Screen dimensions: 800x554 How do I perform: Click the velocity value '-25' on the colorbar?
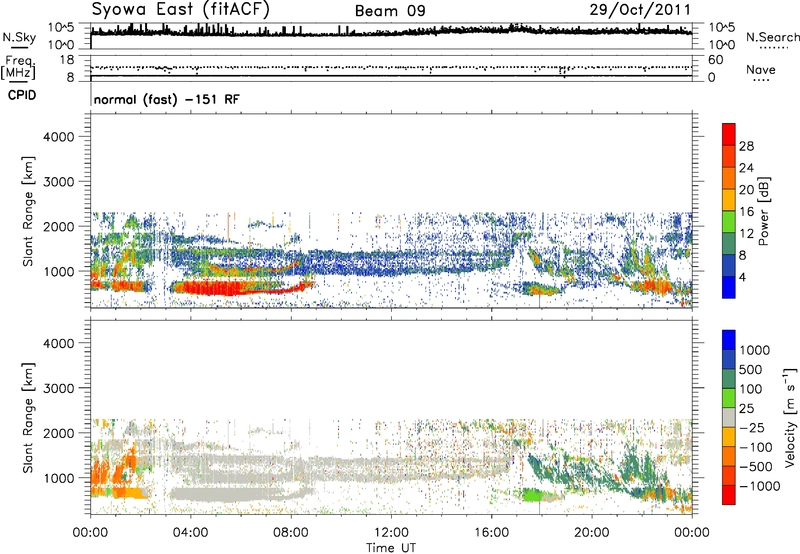click(755, 427)
